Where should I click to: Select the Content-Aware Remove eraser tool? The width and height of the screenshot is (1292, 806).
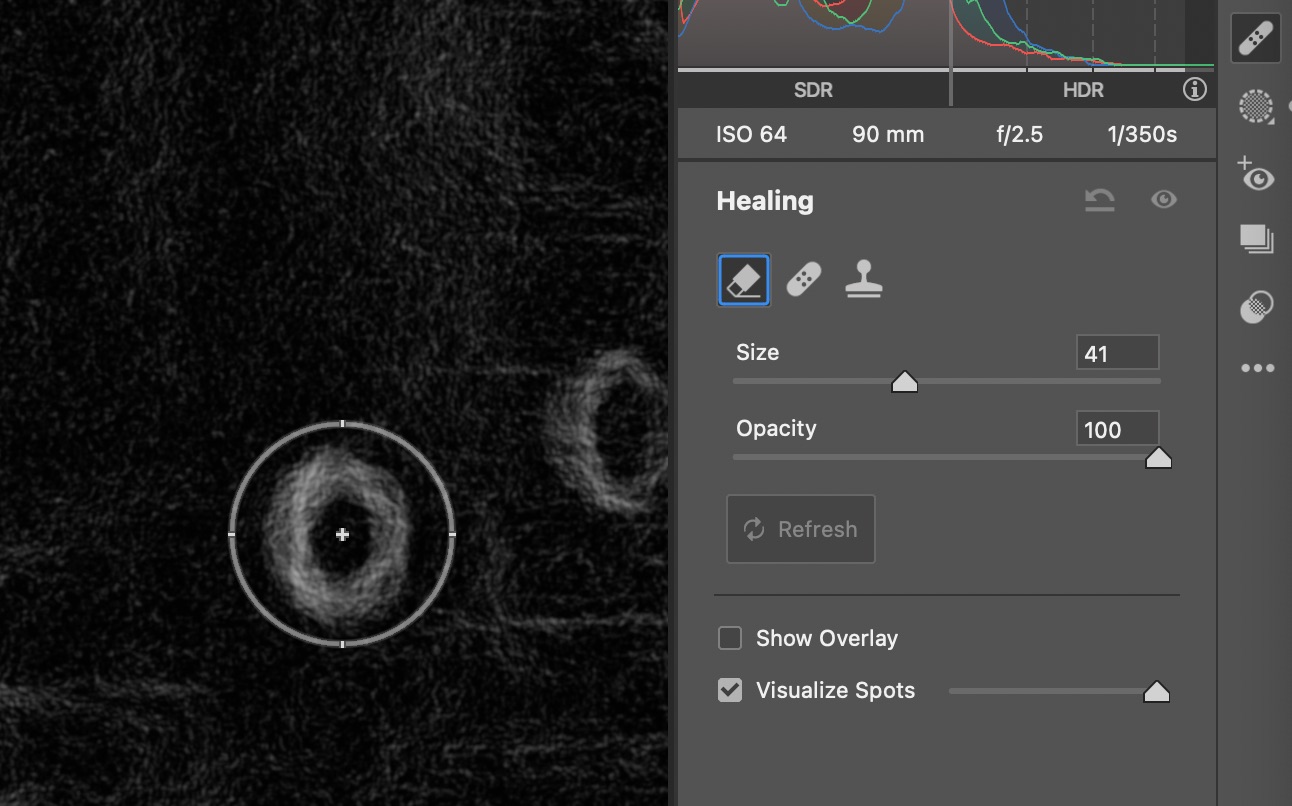pos(744,280)
